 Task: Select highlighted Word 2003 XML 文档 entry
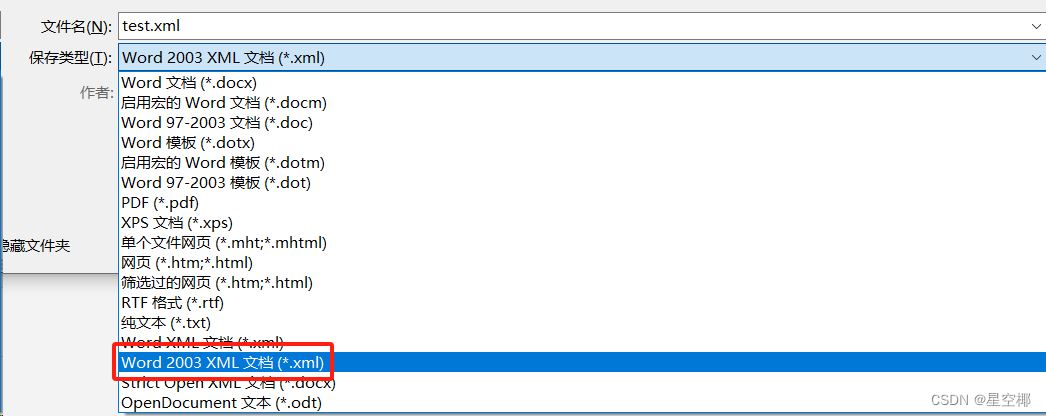pyautogui.click(x=582, y=363)
